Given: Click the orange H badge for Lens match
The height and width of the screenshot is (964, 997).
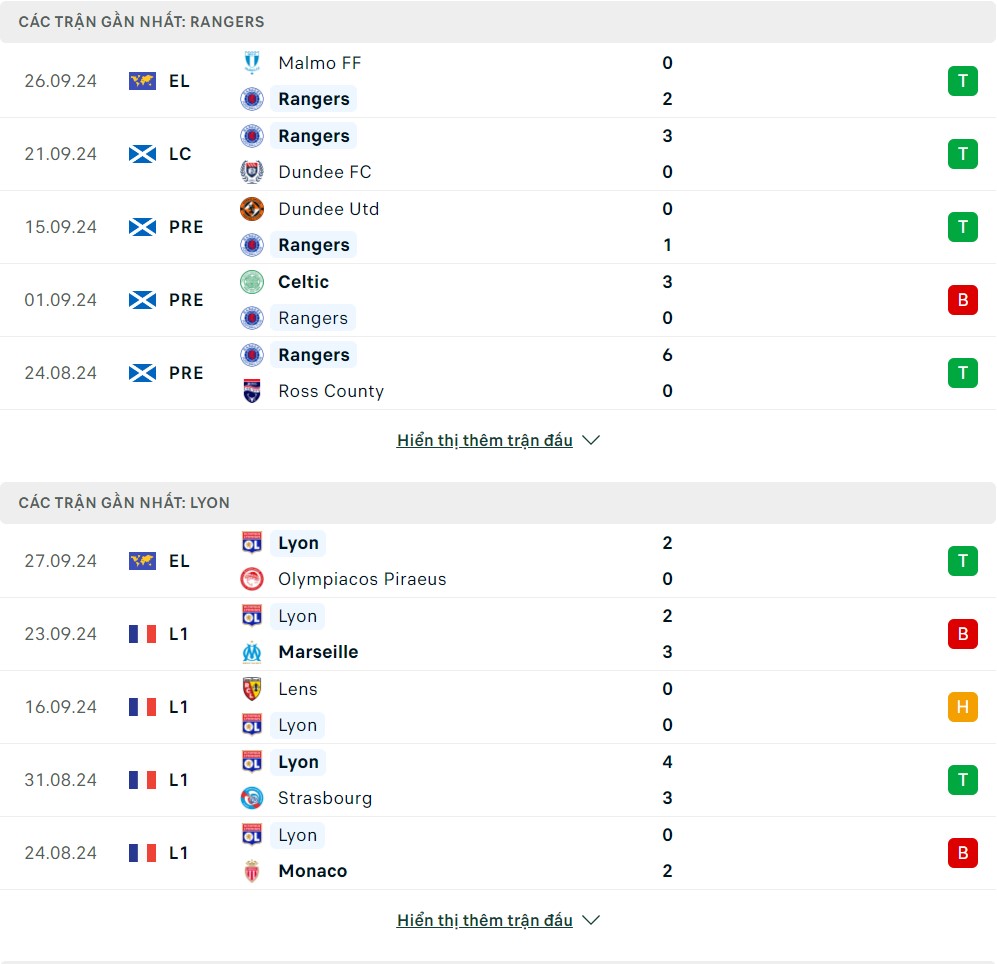Looking at the screenshot, I should click(x=963, y=706).
